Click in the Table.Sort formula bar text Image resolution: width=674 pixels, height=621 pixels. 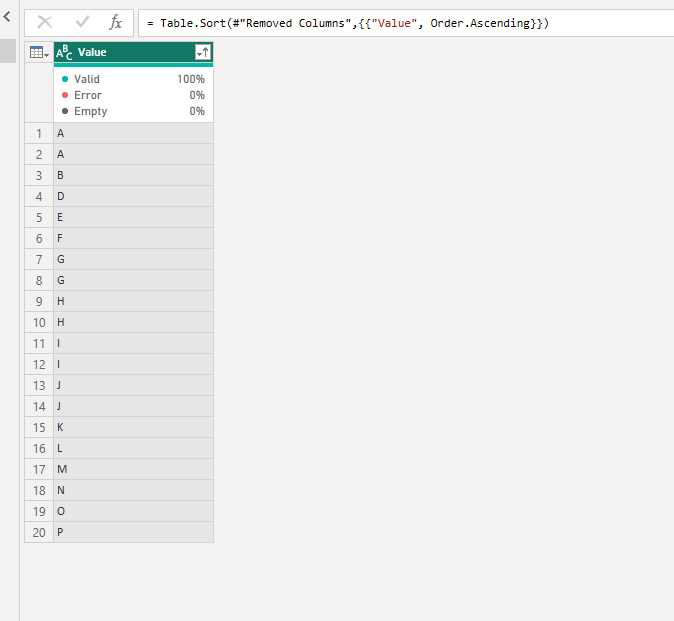coord(348,23)
